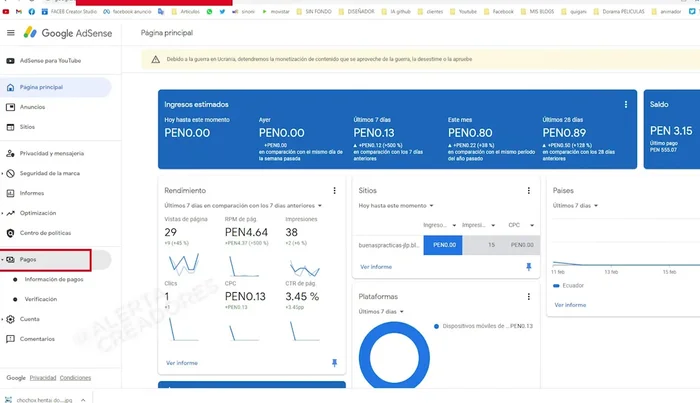The image size is (700, 403).
Task: Click the Gmail bookmark icon
Action: pyautogui.click(x=19, y=12)
